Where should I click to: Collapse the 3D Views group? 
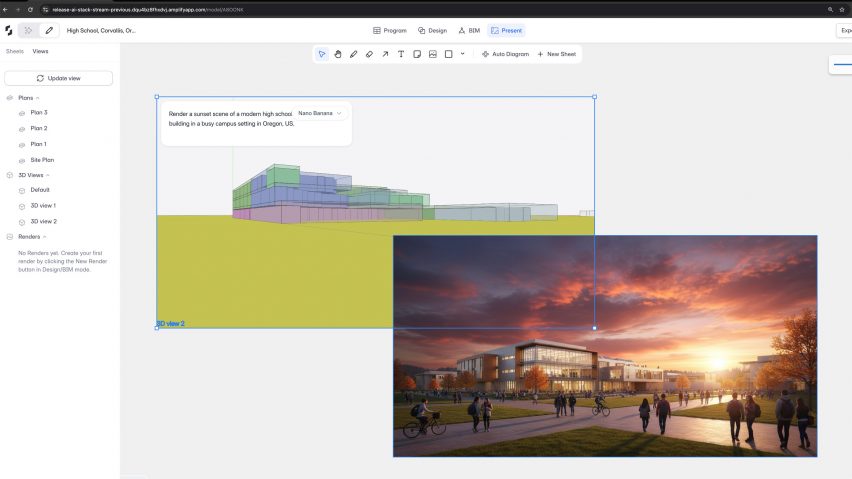point(48,175)
